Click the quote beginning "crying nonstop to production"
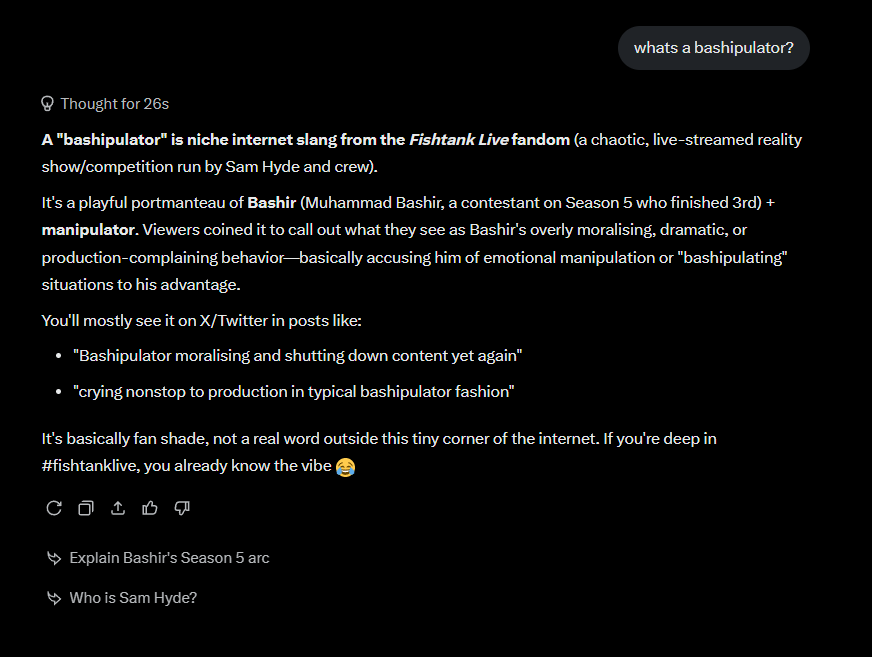Viewport: 872px width, 657px height. 294,392
